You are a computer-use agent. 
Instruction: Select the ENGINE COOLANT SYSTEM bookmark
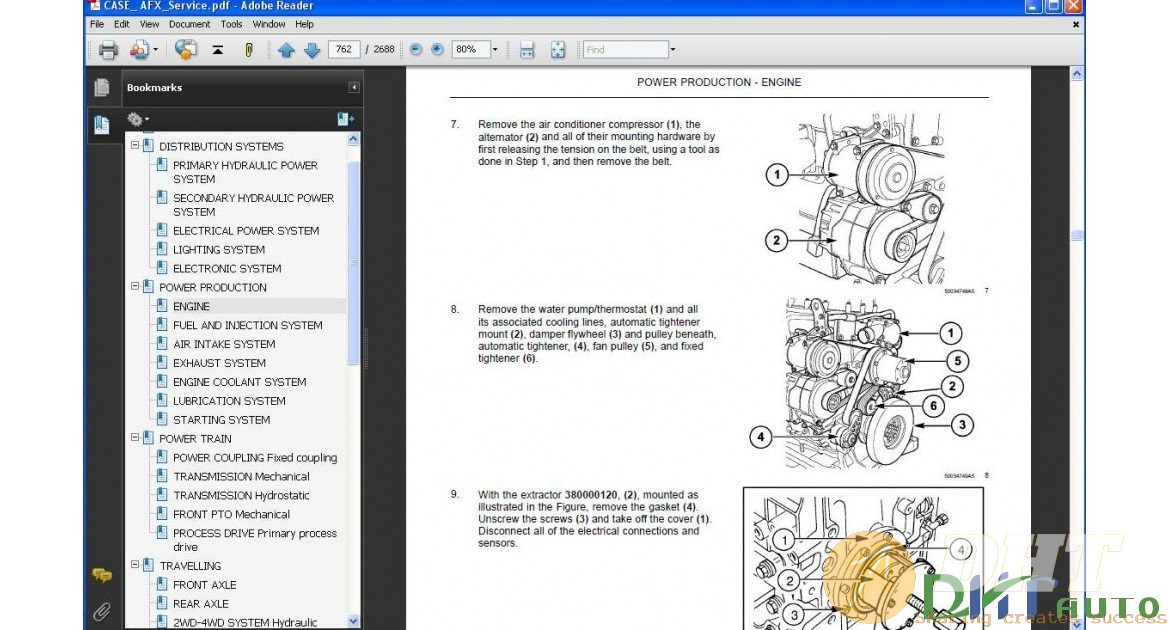(240, 381)
